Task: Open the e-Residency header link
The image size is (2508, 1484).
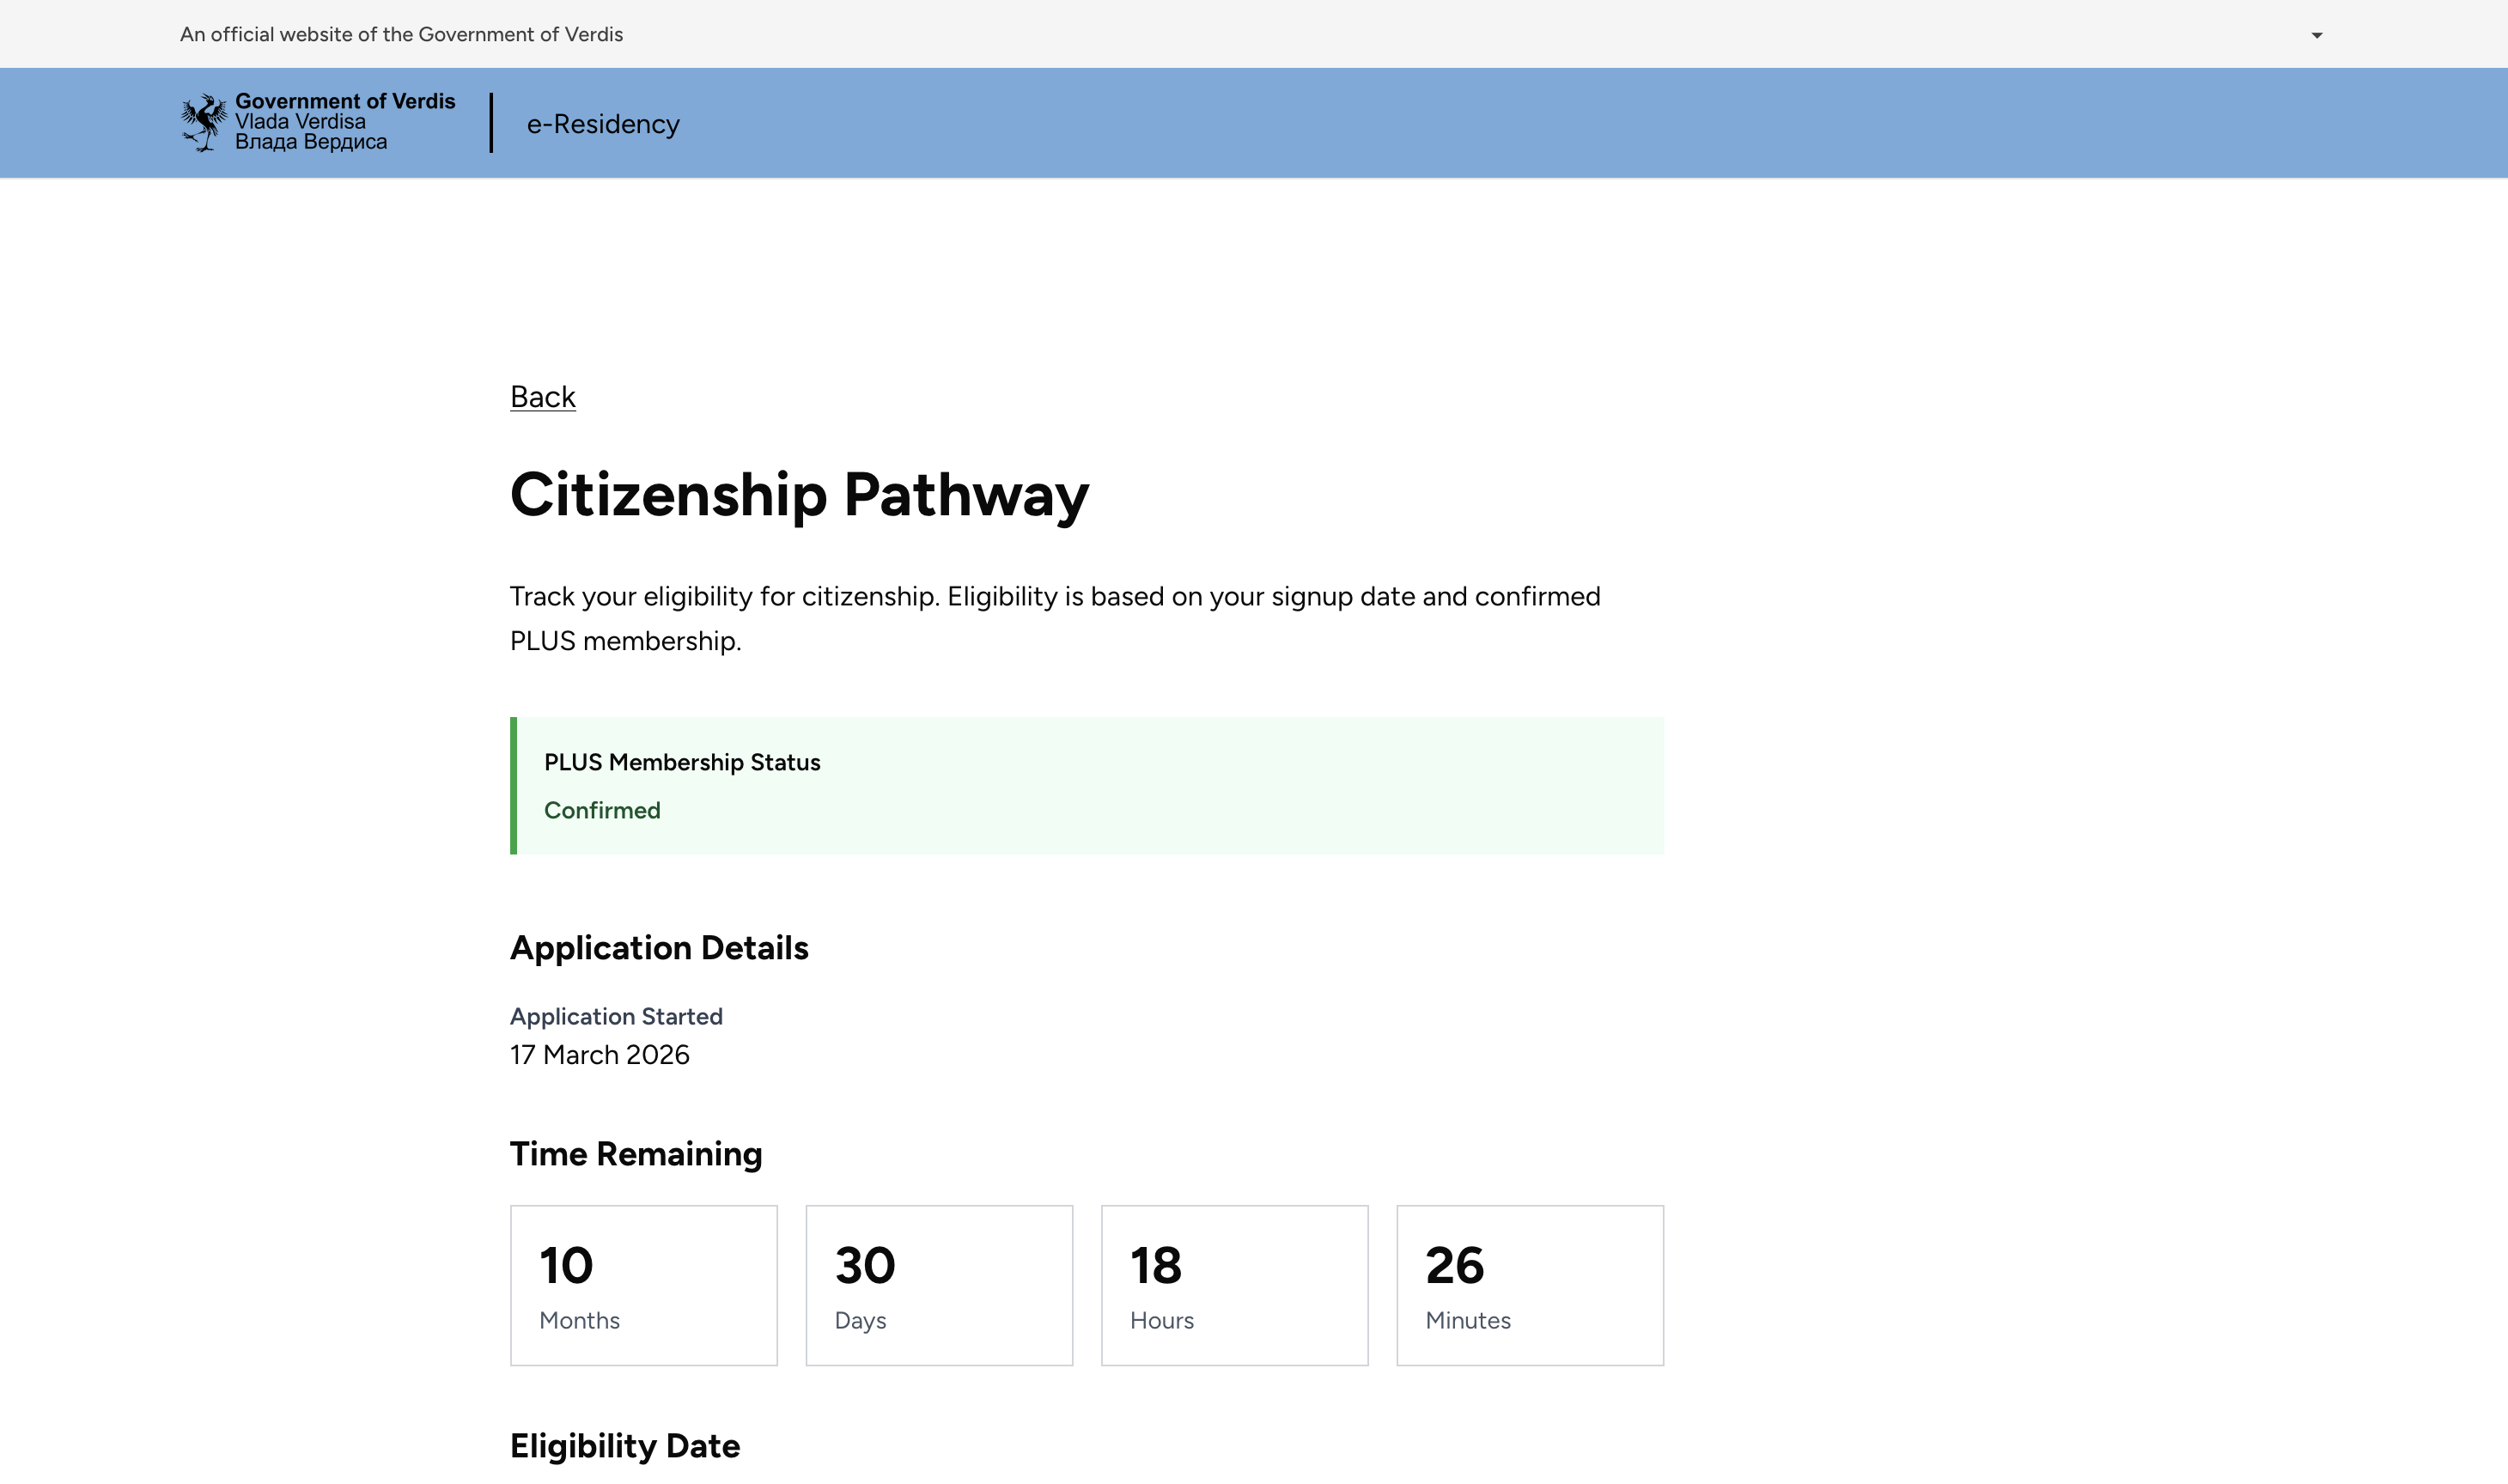Action: (x=603, y=124)
